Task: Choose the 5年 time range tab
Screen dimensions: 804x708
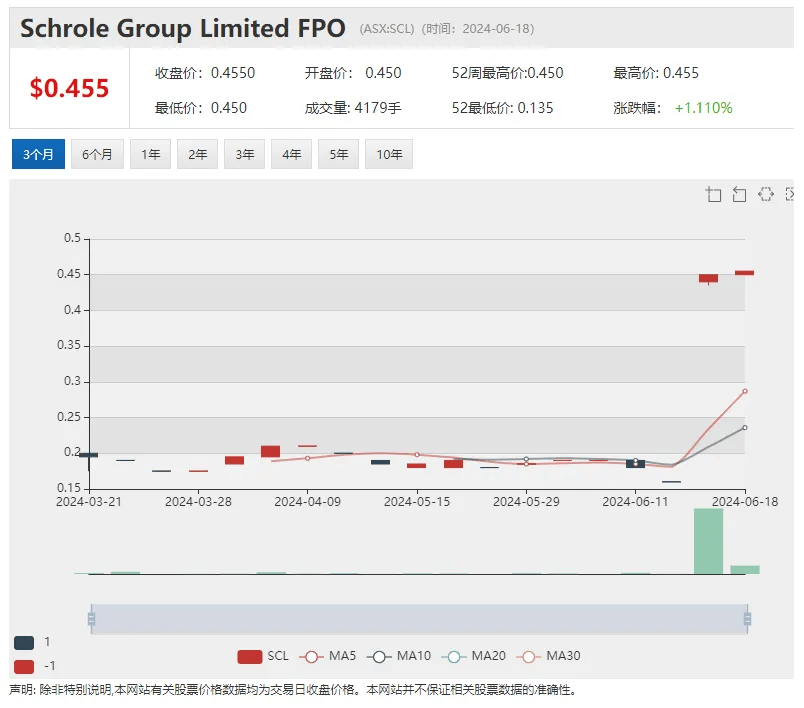Action: (x=338, y=154)
